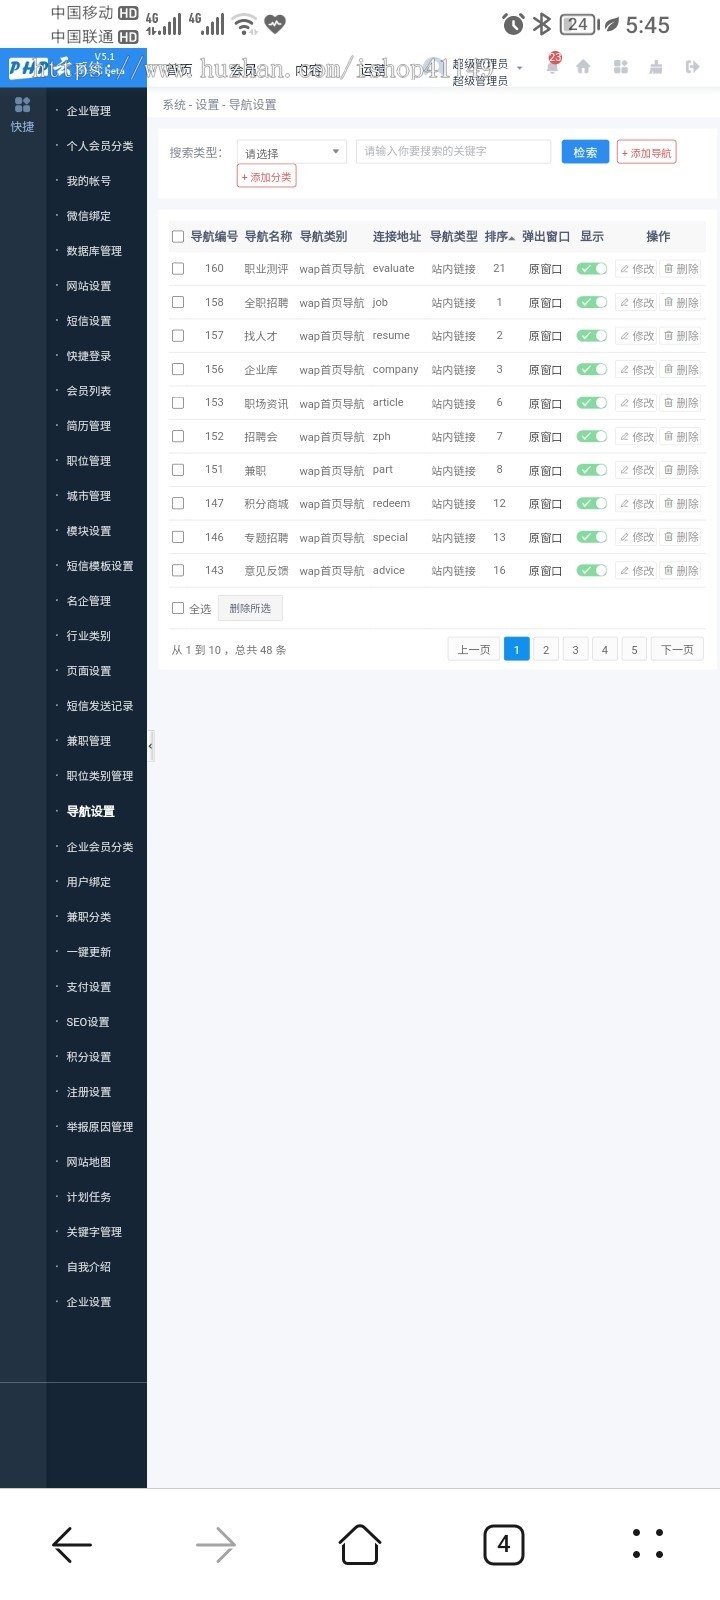Click 修改 for the 全职招聘 row
720x1600 pixels.
[636, 302]
